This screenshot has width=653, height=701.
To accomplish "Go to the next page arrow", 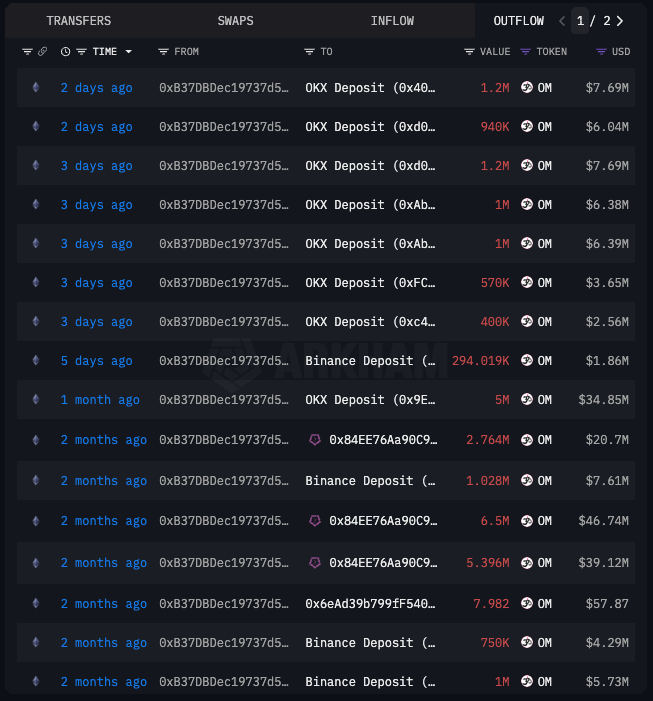I will coord(620,20).
